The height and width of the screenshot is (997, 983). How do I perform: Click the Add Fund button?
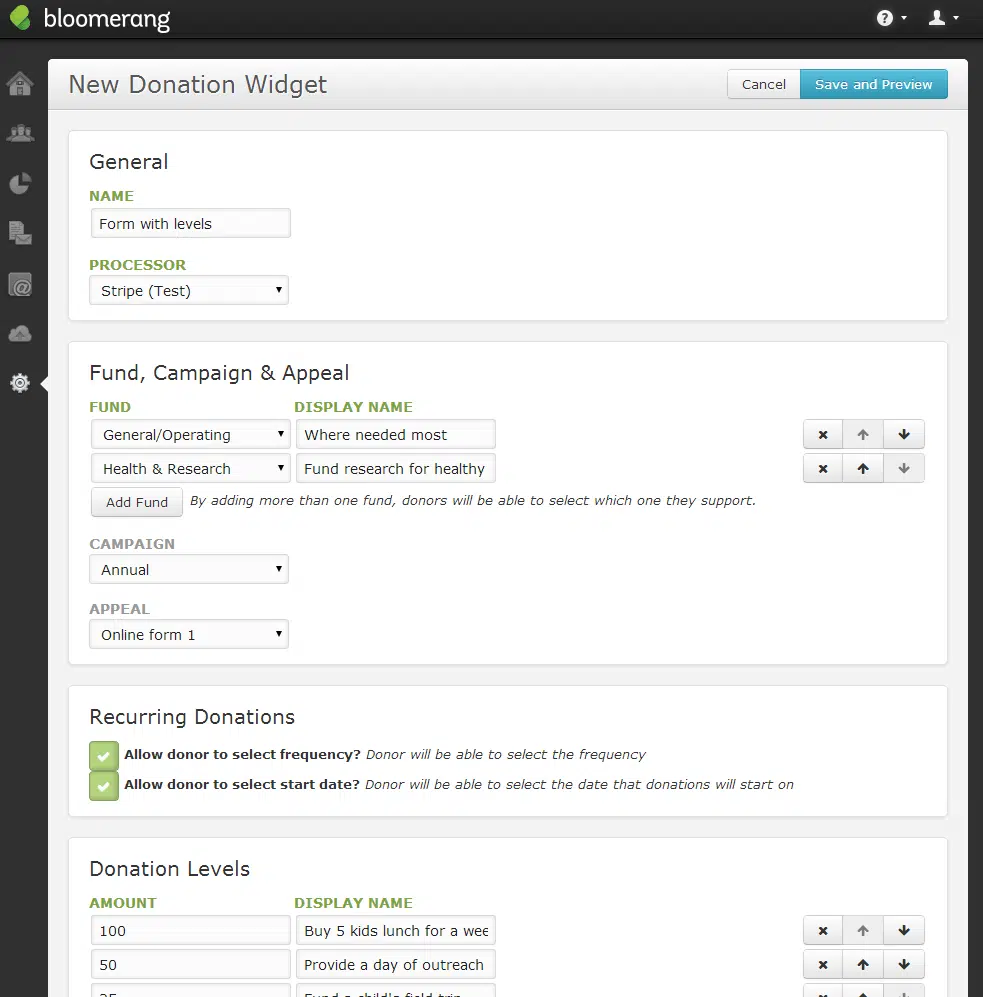point(136,502)
